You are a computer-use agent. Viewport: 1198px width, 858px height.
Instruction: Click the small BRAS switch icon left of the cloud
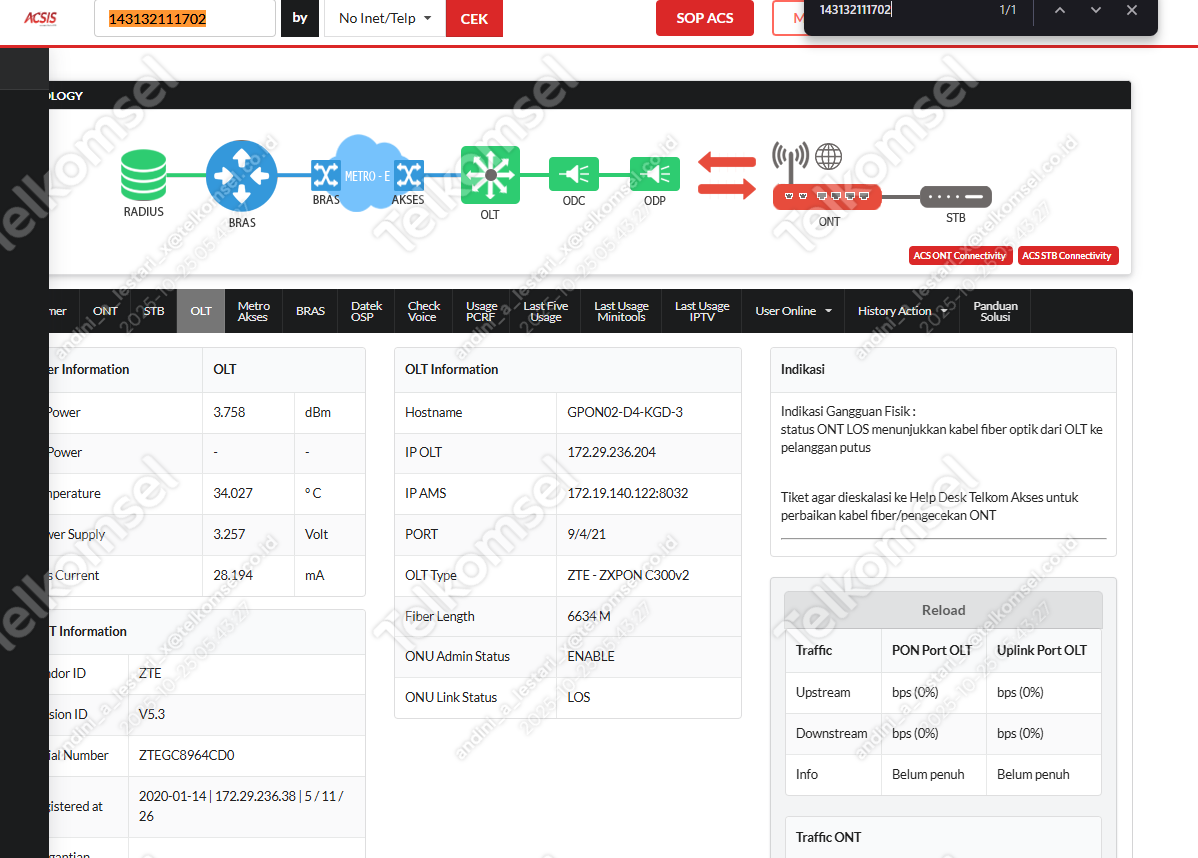[x=325, y=175]
